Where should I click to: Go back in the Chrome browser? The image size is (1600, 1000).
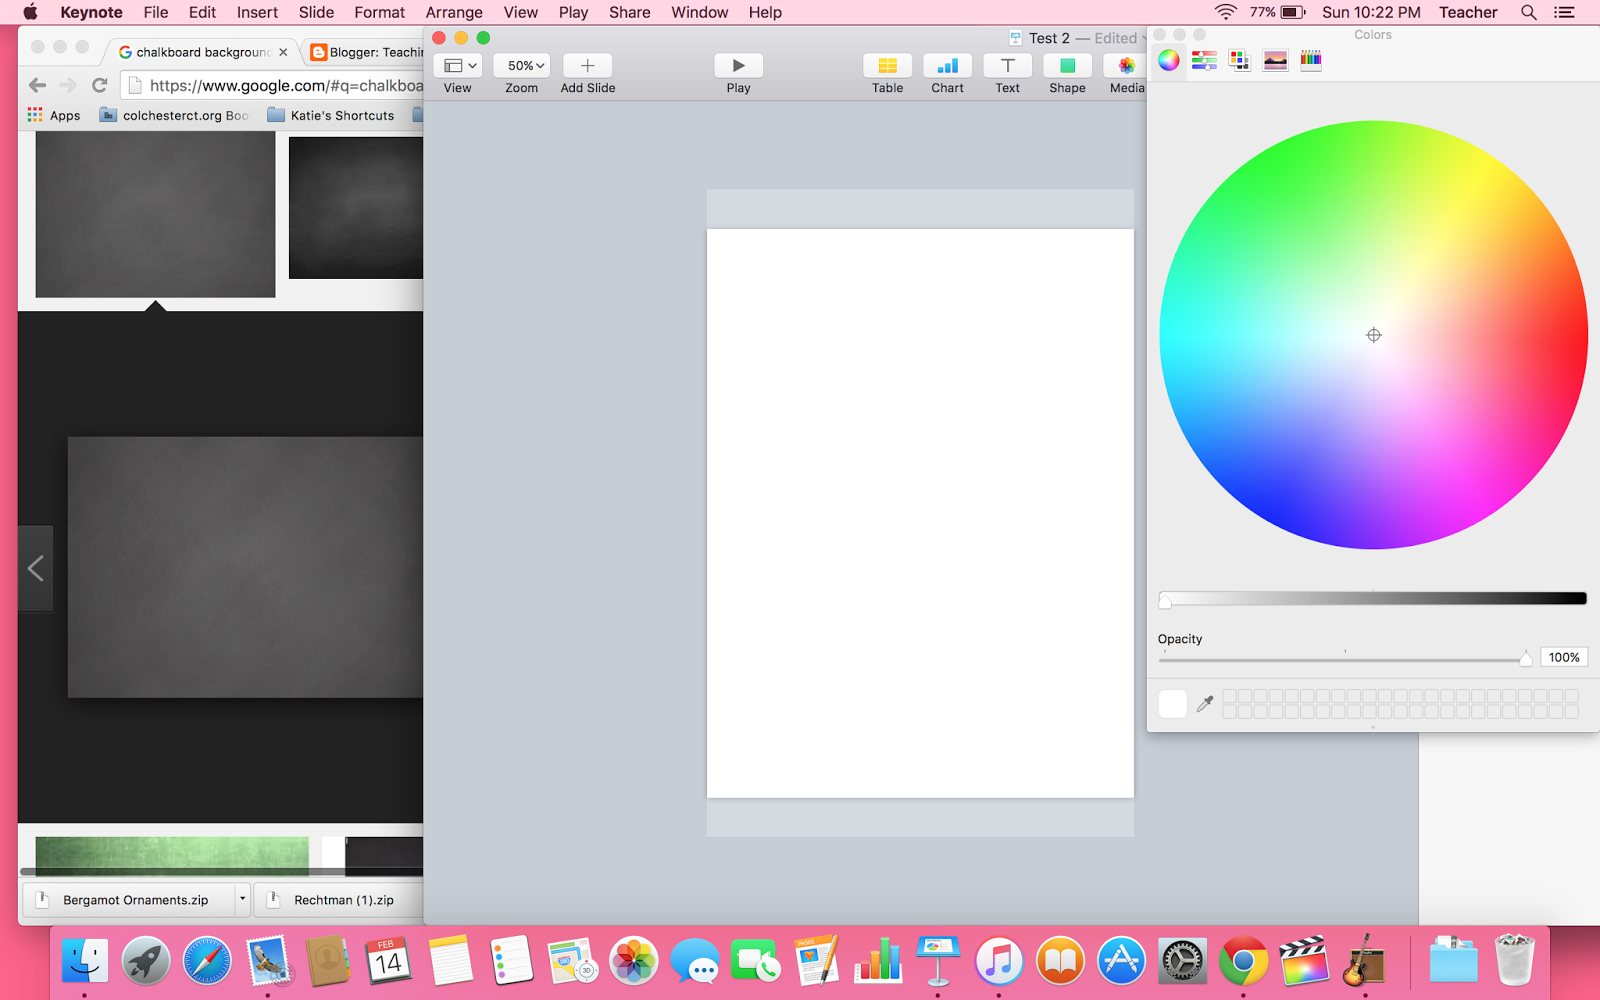coord(38,85)
